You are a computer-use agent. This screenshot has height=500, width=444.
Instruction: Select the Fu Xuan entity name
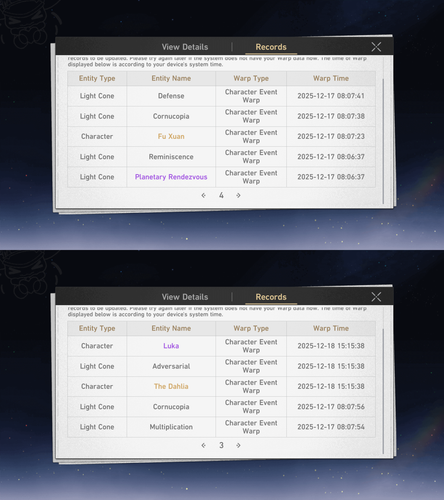(171, 136)
